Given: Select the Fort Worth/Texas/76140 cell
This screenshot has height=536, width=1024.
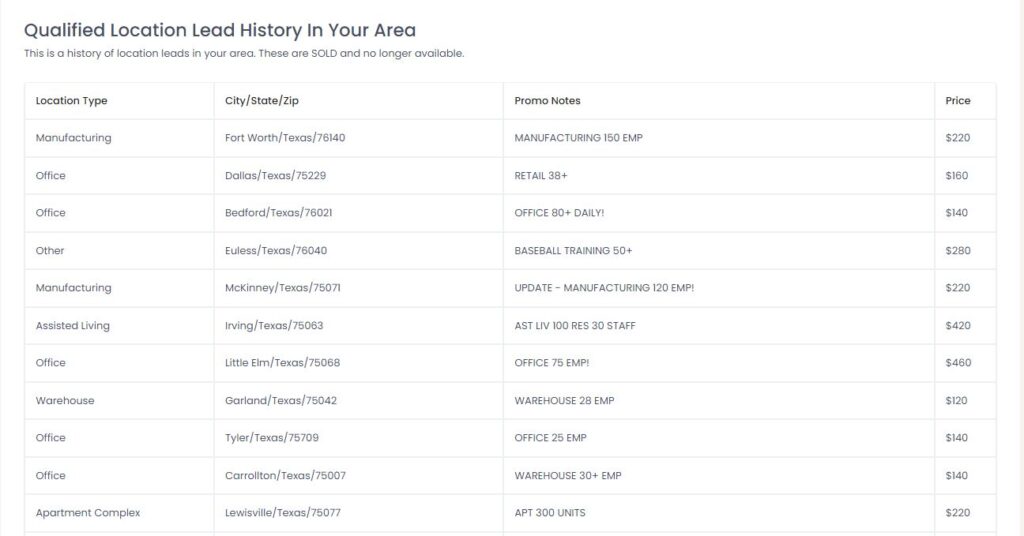Looking at the screenshot, I should click(x=285, y=138).
